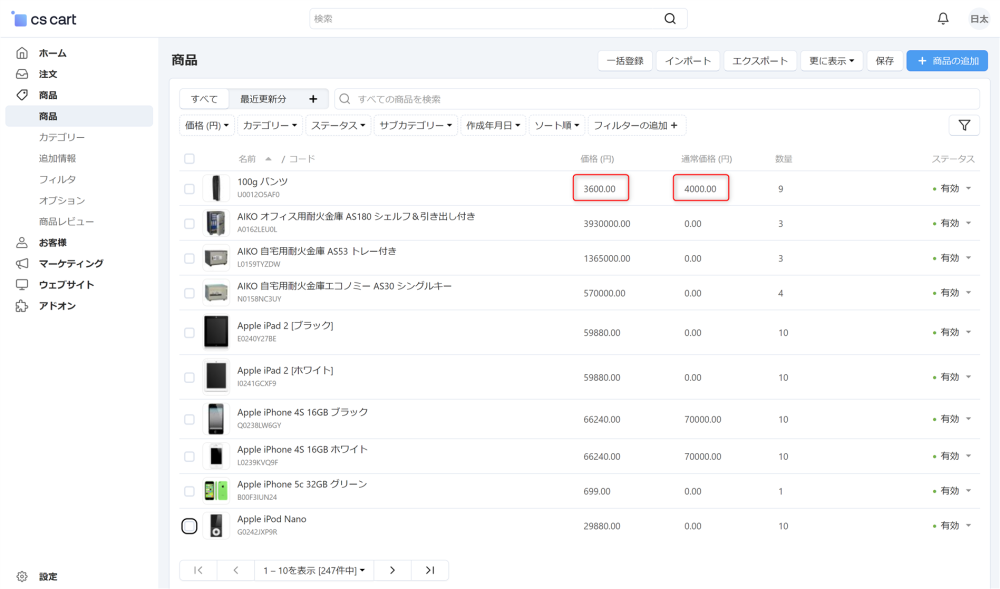Click the インポート button
1000x589 pixels.
point(688,61)
